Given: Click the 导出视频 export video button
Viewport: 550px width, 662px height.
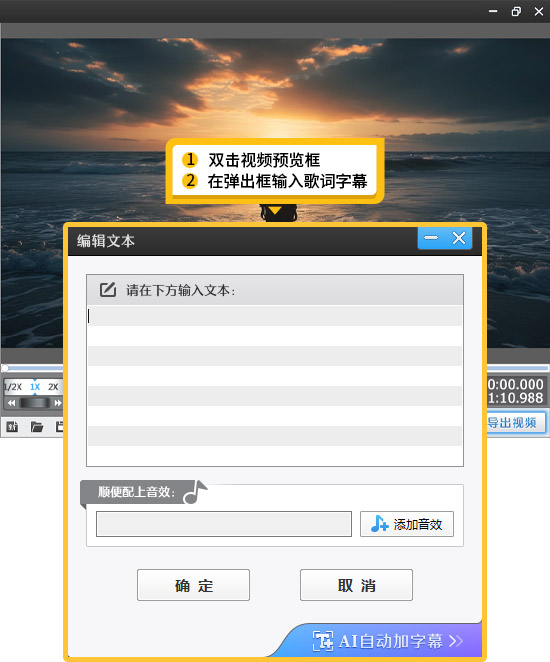Looking at the screenshot, I should 515,423.
